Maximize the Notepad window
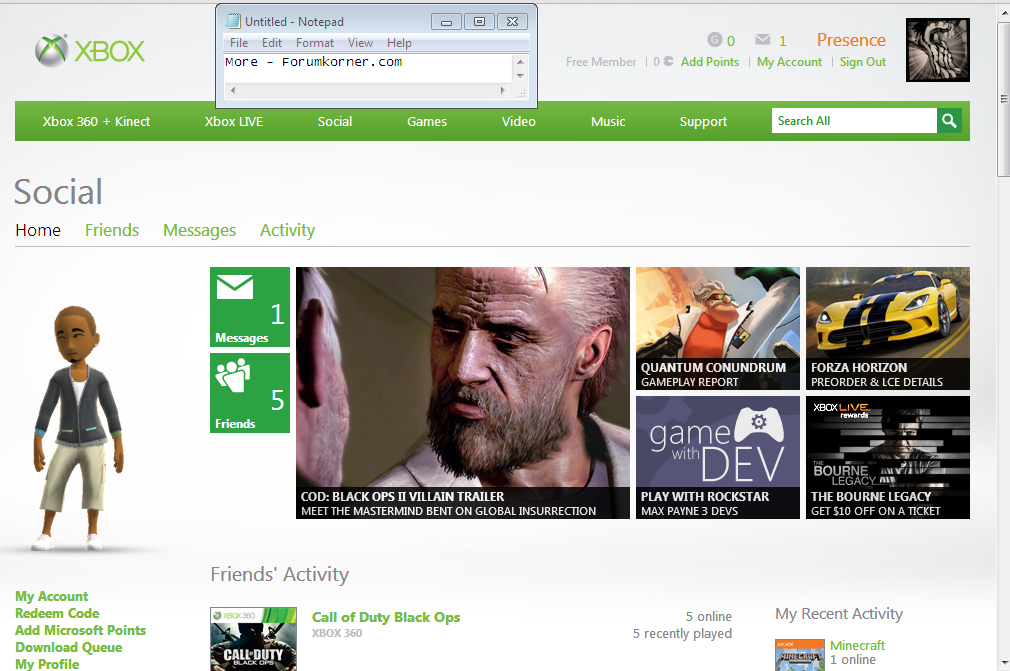 point(479,22)
